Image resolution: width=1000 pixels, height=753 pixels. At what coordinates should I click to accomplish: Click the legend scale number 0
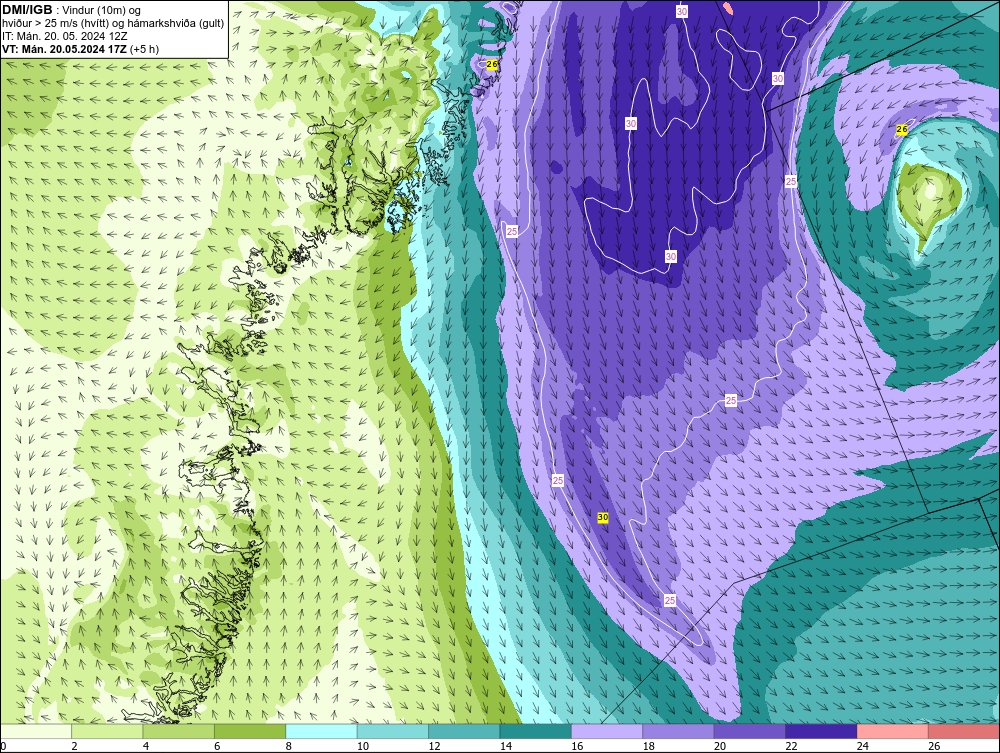pos(3,746)
